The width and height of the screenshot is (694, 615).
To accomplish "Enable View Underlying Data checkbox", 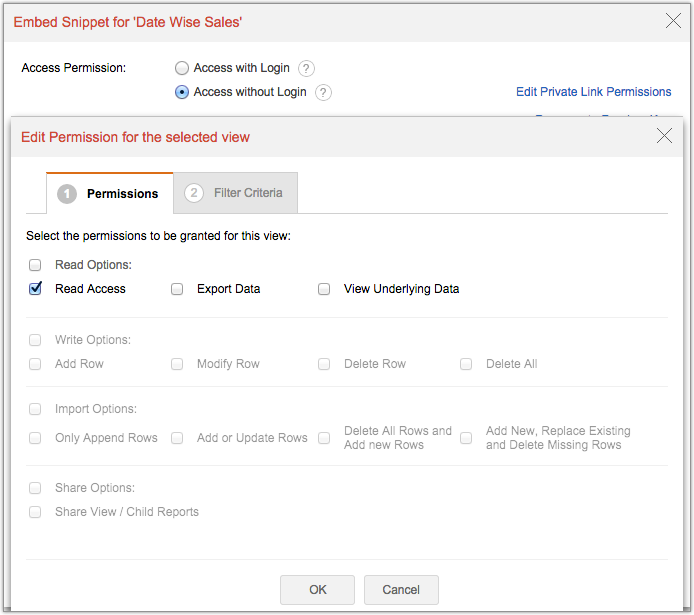I will [x=324, y=290].
